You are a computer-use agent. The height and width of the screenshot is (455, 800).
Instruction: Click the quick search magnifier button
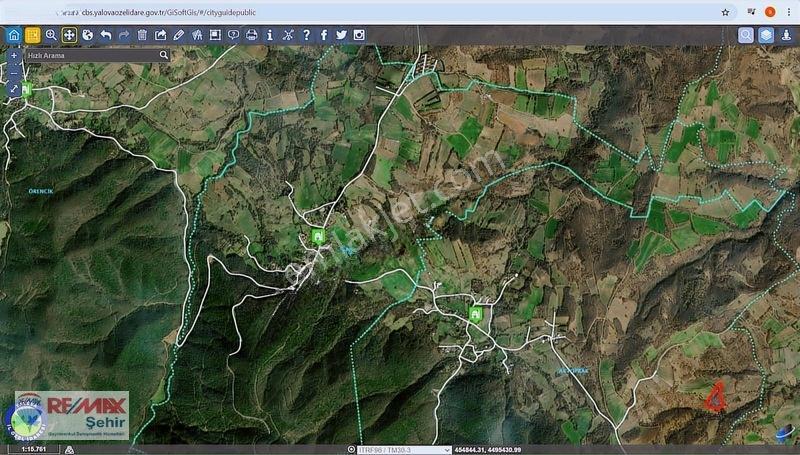pyautogui.click(x=164, y=55)
